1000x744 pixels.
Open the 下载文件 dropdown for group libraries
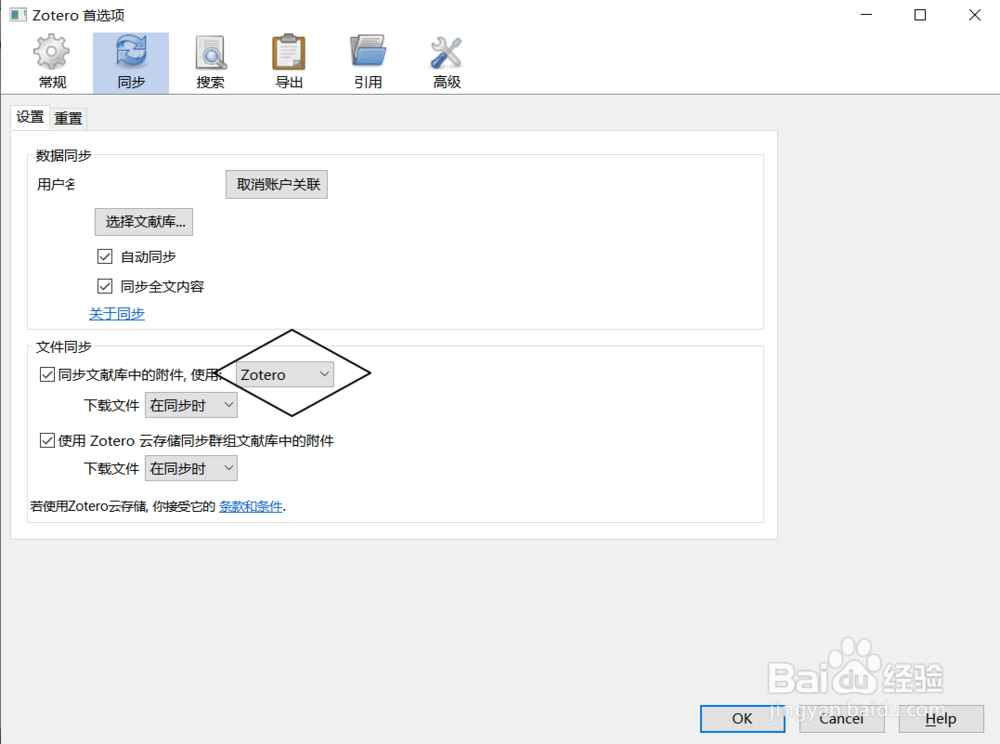point(191,469)
